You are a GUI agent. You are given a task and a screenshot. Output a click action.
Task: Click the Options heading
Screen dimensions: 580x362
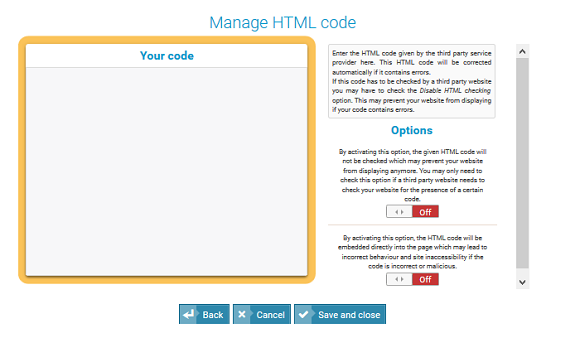click(412, 130)
